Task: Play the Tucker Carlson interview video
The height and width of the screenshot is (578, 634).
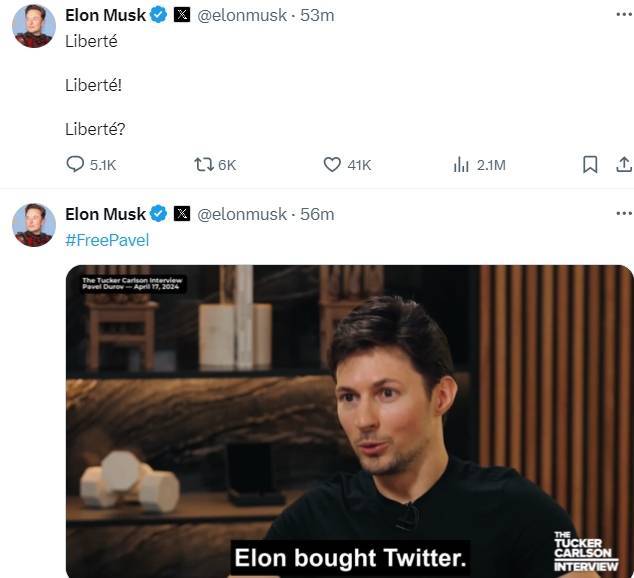Action: click(350, 421)
